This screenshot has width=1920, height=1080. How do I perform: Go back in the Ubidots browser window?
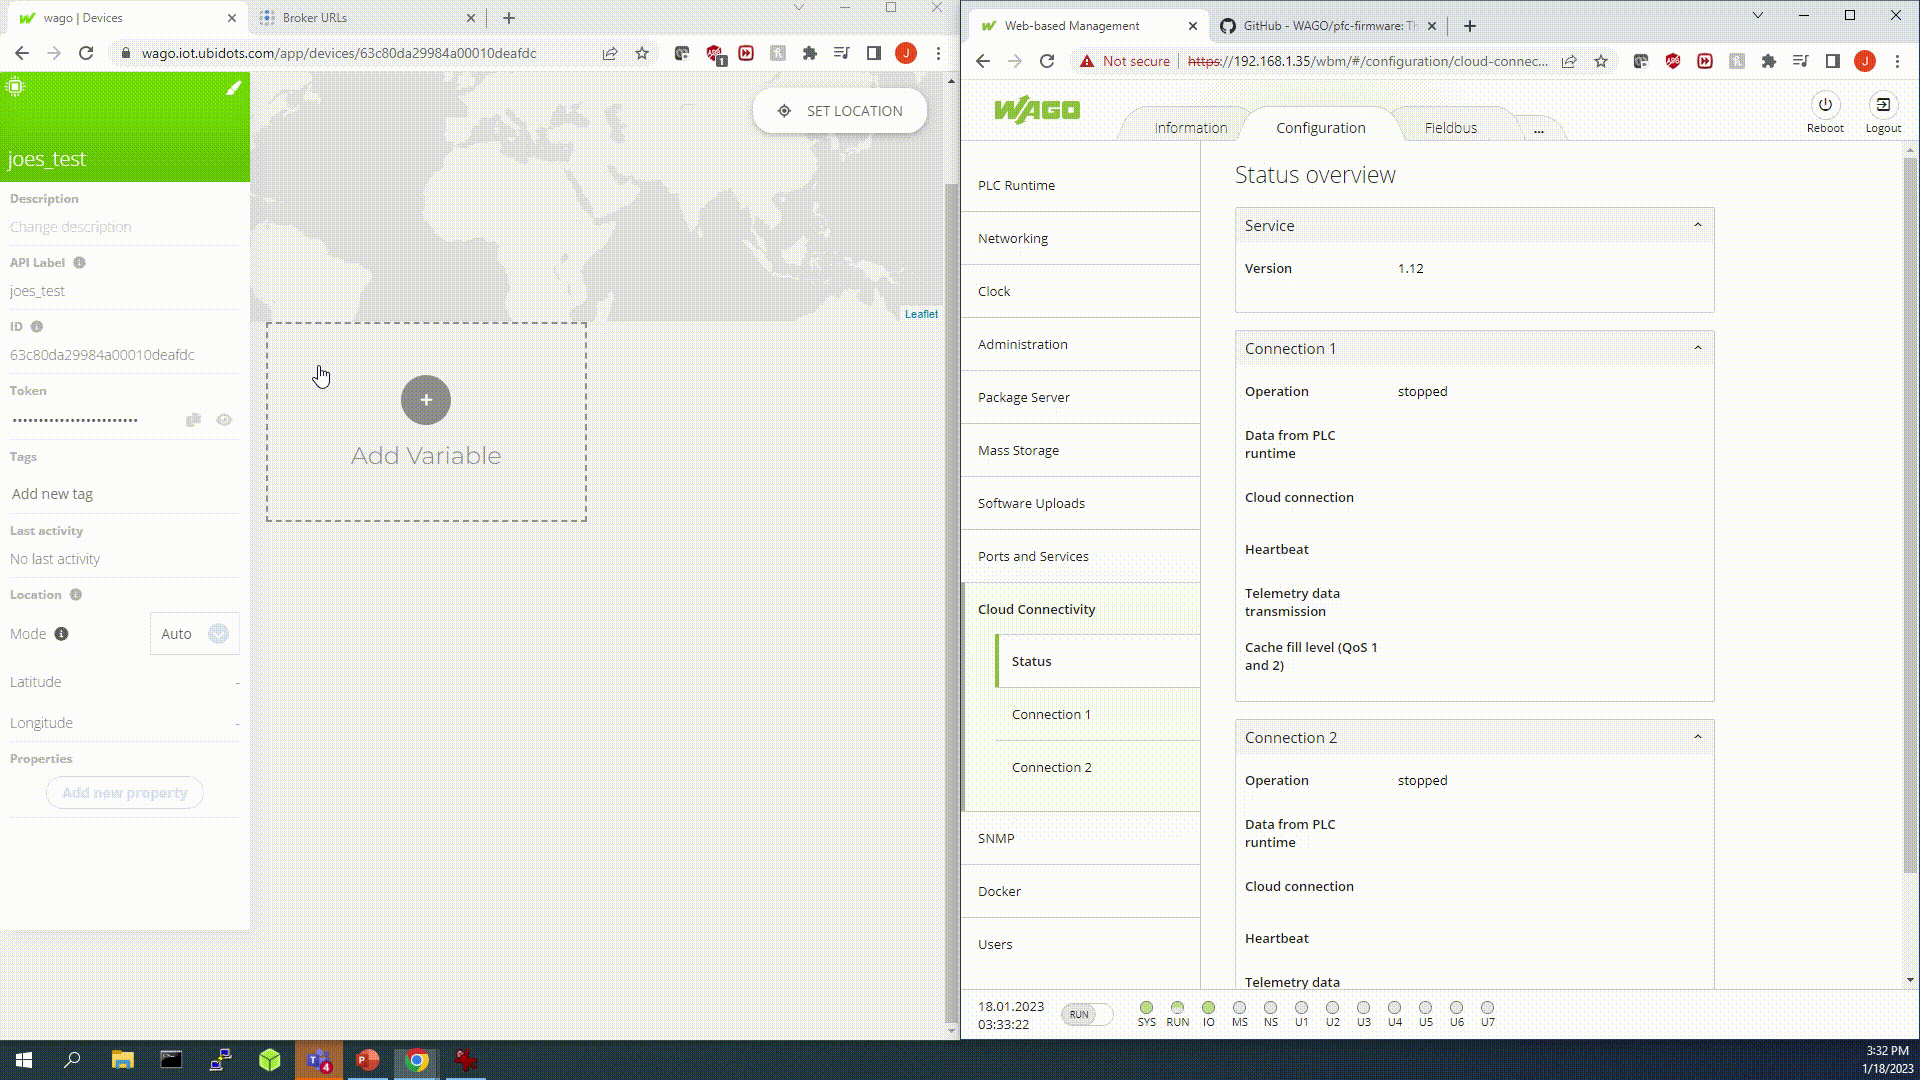click(22, 53)
